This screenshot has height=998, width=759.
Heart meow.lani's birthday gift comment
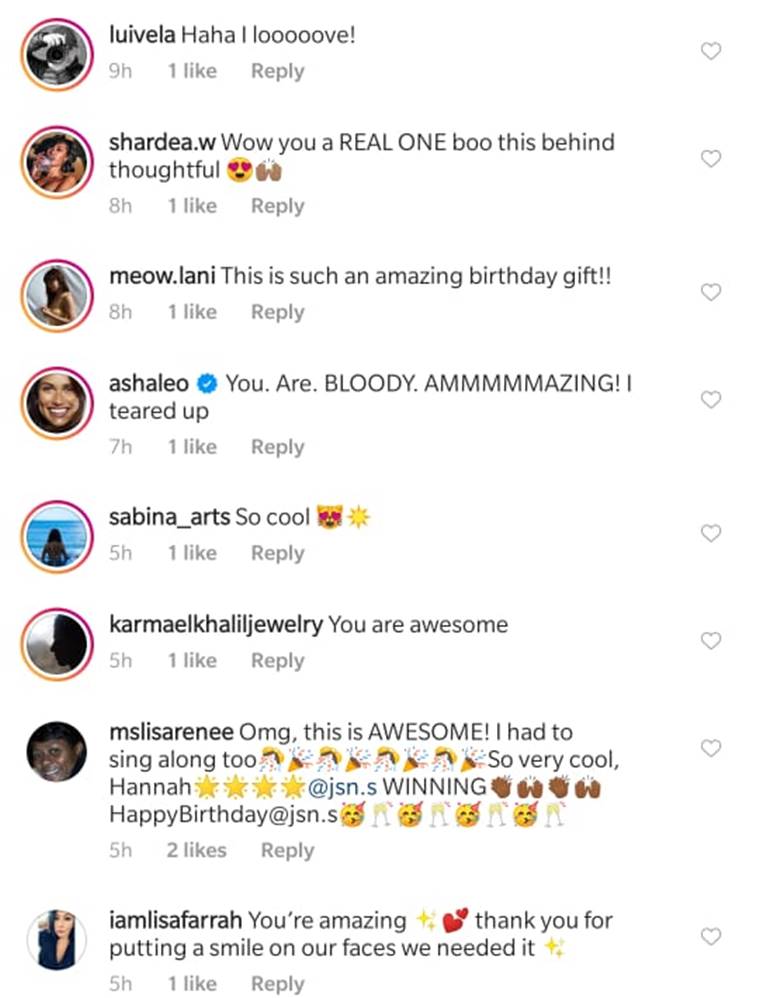pyautogui.click(x=710, y=292)
